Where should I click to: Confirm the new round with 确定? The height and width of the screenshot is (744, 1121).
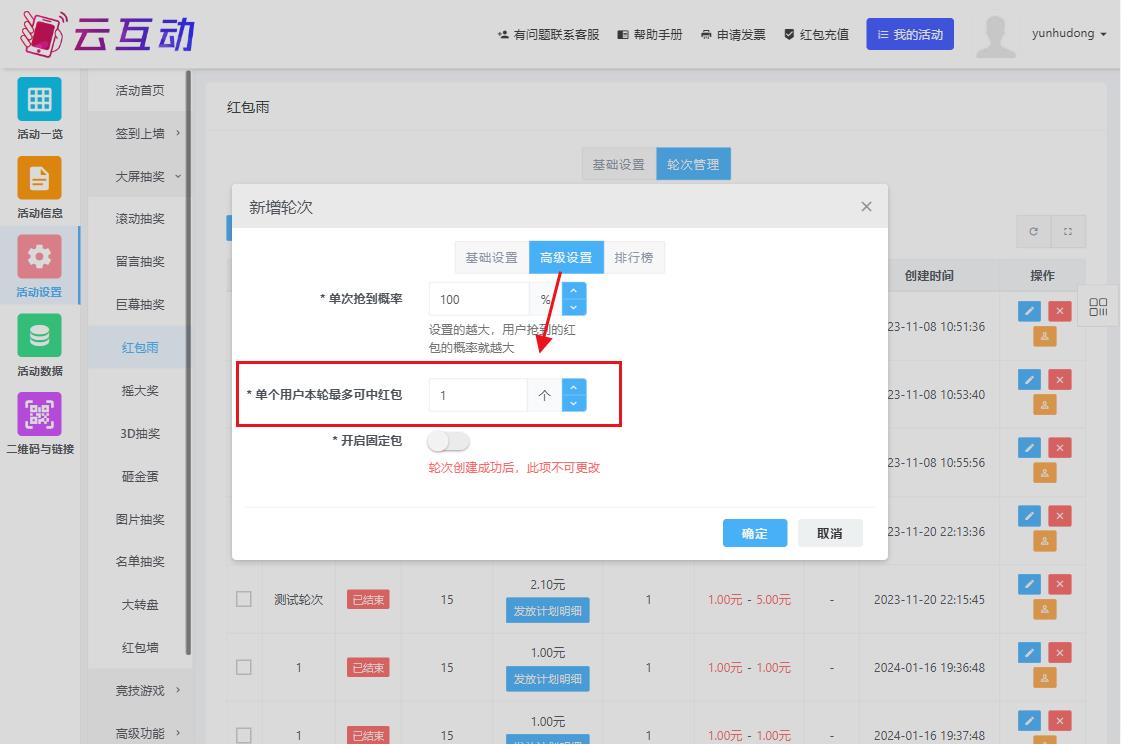click(x=755, y=533)
